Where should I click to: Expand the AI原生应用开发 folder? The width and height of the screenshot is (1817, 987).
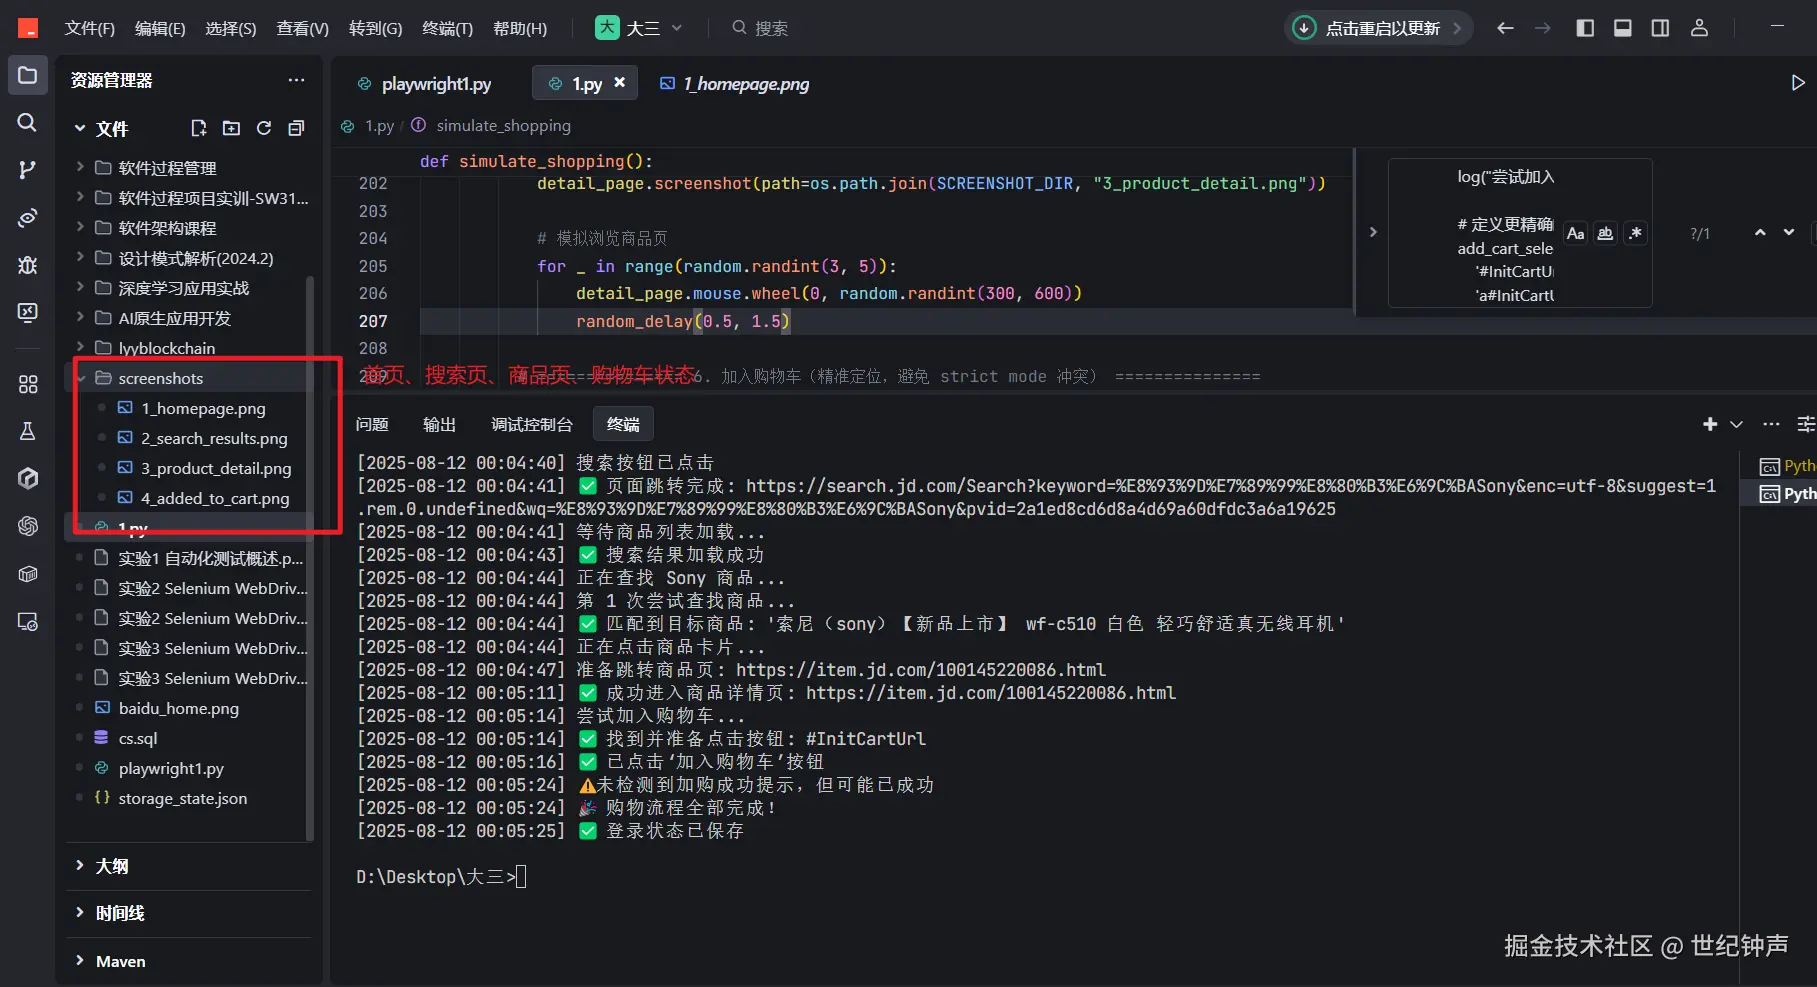click(80, 318)
